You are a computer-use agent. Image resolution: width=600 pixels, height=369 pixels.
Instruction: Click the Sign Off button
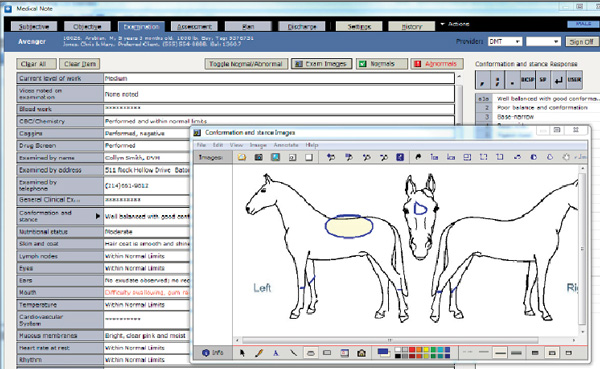coord(581,42)
